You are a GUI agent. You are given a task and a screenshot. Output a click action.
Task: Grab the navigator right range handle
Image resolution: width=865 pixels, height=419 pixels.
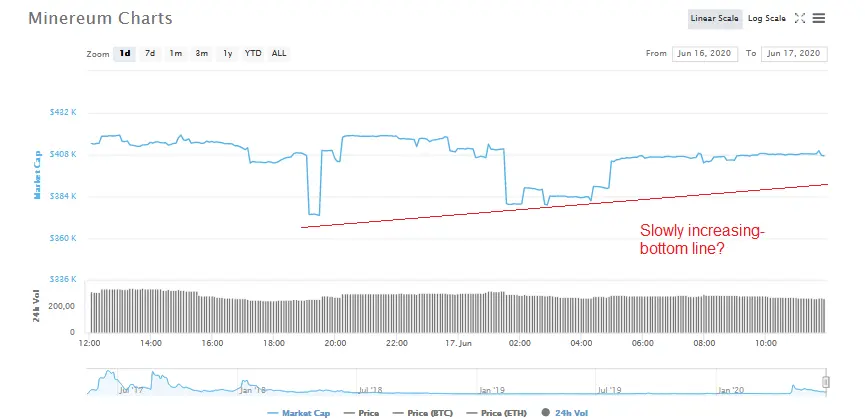[826, 382]
